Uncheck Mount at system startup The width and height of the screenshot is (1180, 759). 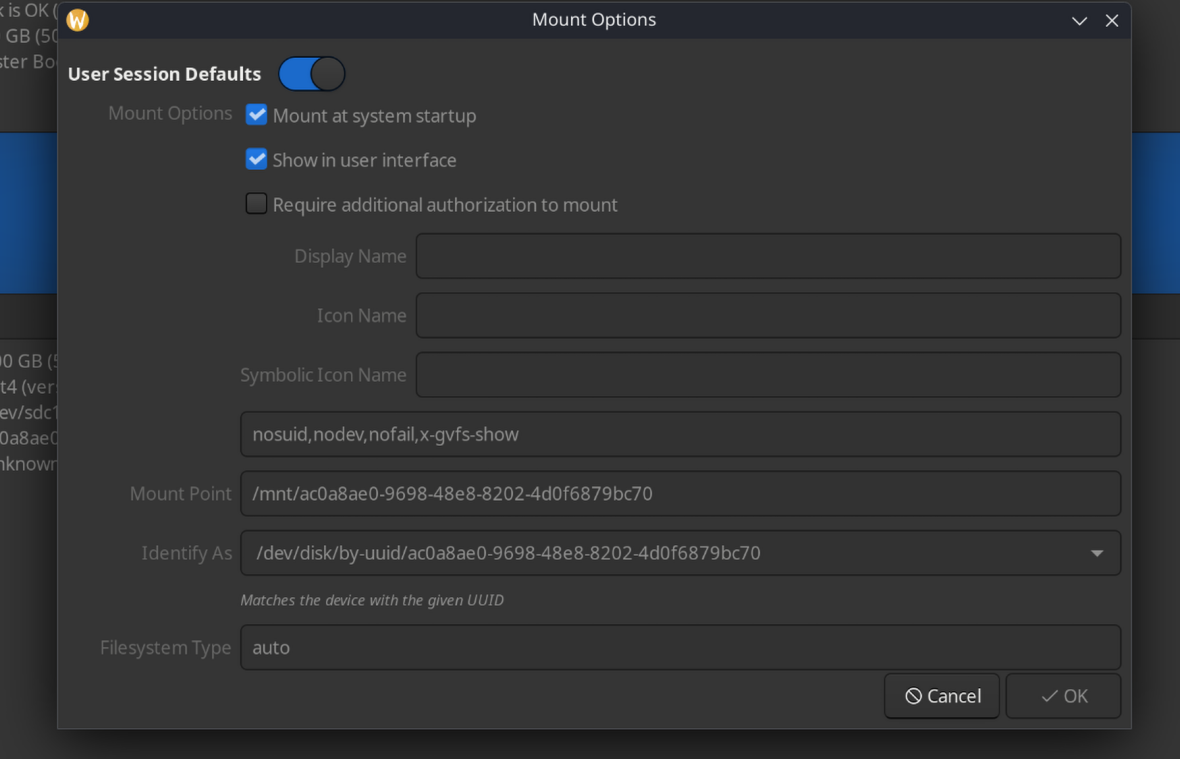[x=257, y=115]
